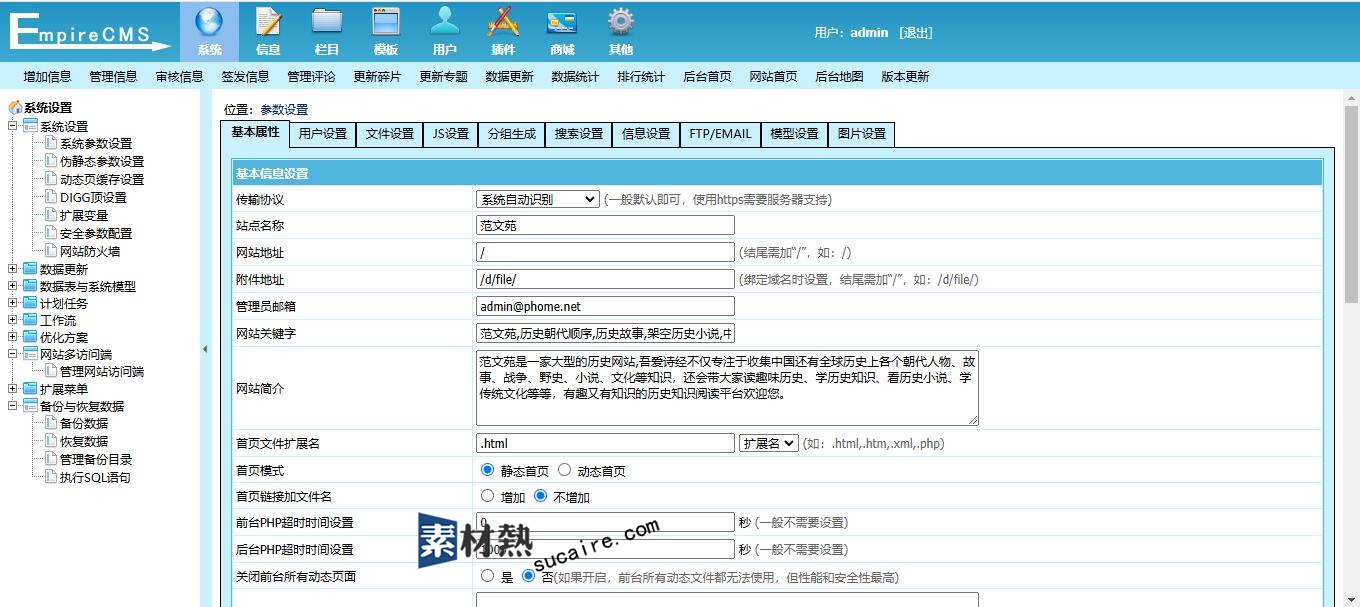Click the page icon beside 系统参数设置
Image resolution: width=1360 pixels, height=607 pixels.
[51, 143]
